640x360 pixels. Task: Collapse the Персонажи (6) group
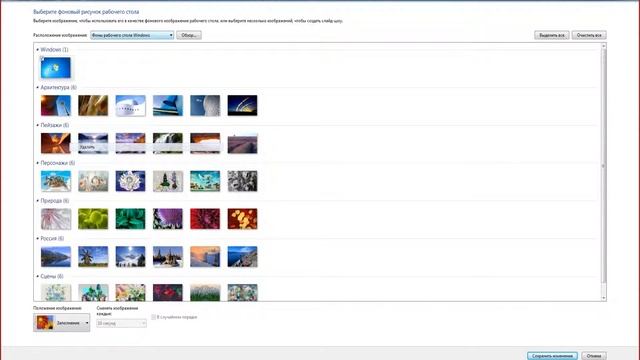pyautogui.click(x=38, y=163)
